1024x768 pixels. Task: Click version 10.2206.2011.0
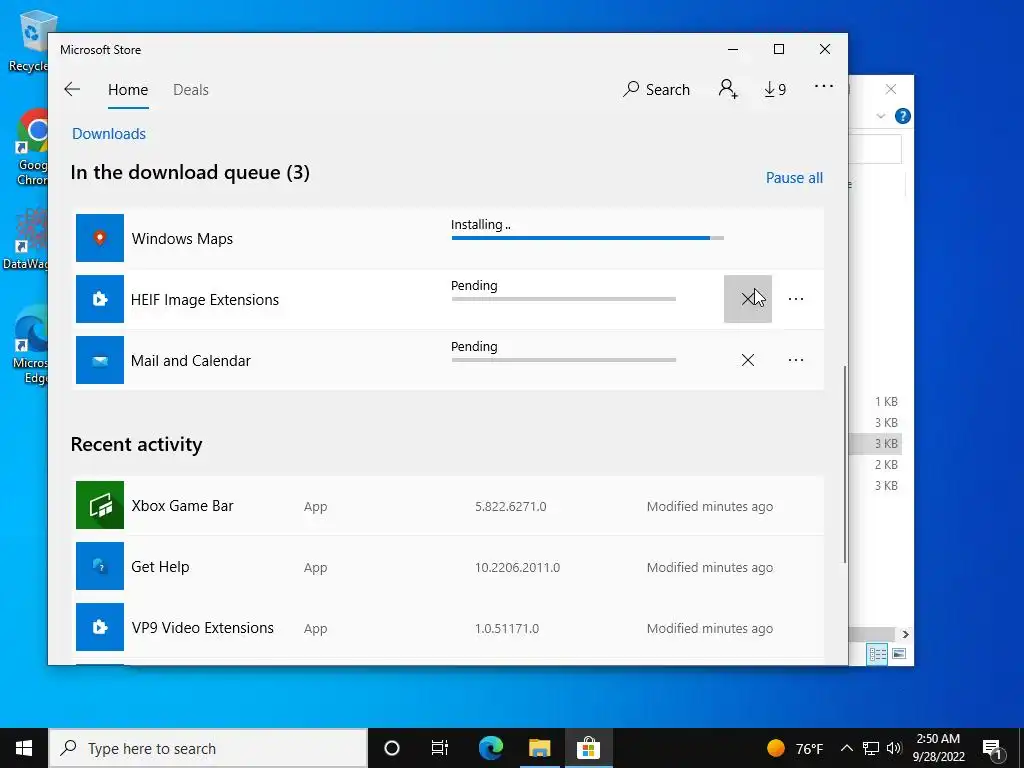click(517, 568)
